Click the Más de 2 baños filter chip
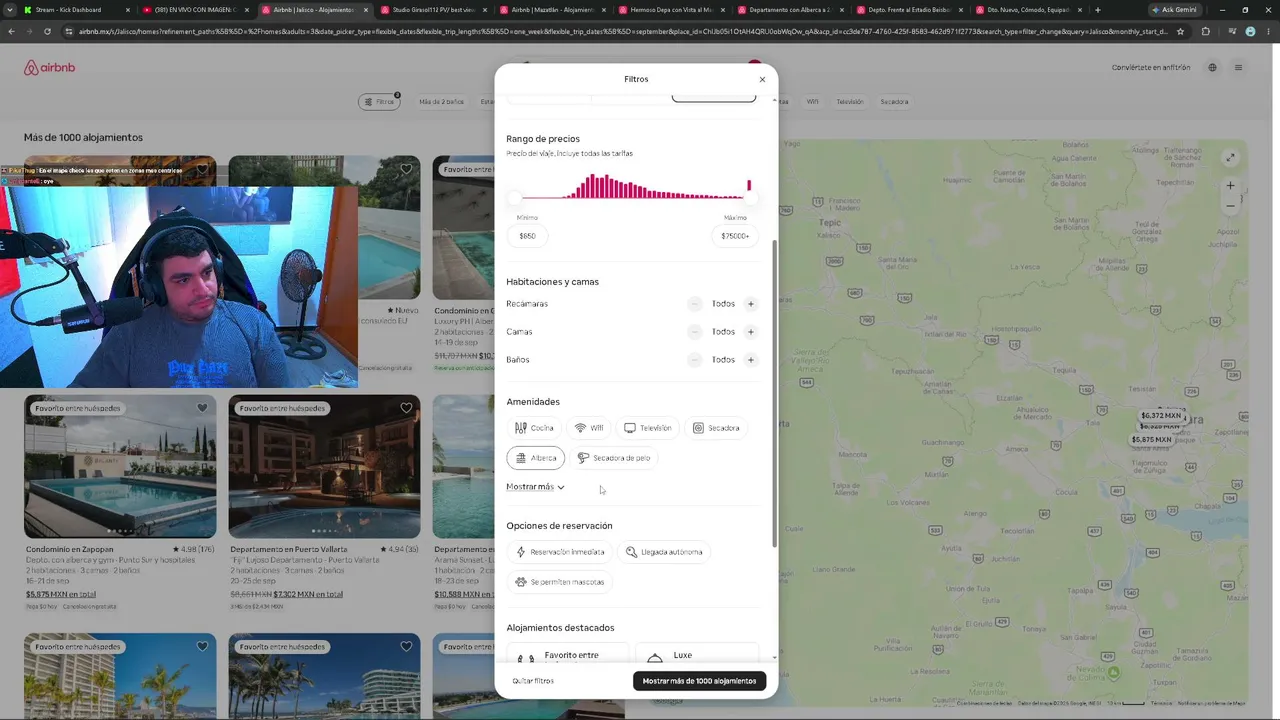The image size is (1280, 720). point(441,101)
